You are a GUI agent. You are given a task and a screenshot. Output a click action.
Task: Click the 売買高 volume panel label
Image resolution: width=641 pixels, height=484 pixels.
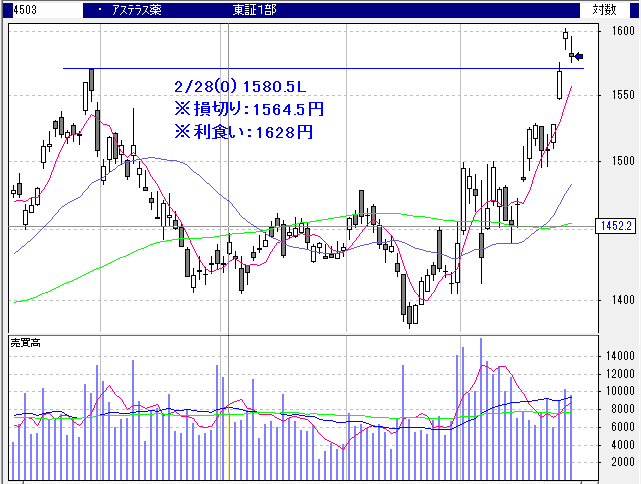point(25,343)
